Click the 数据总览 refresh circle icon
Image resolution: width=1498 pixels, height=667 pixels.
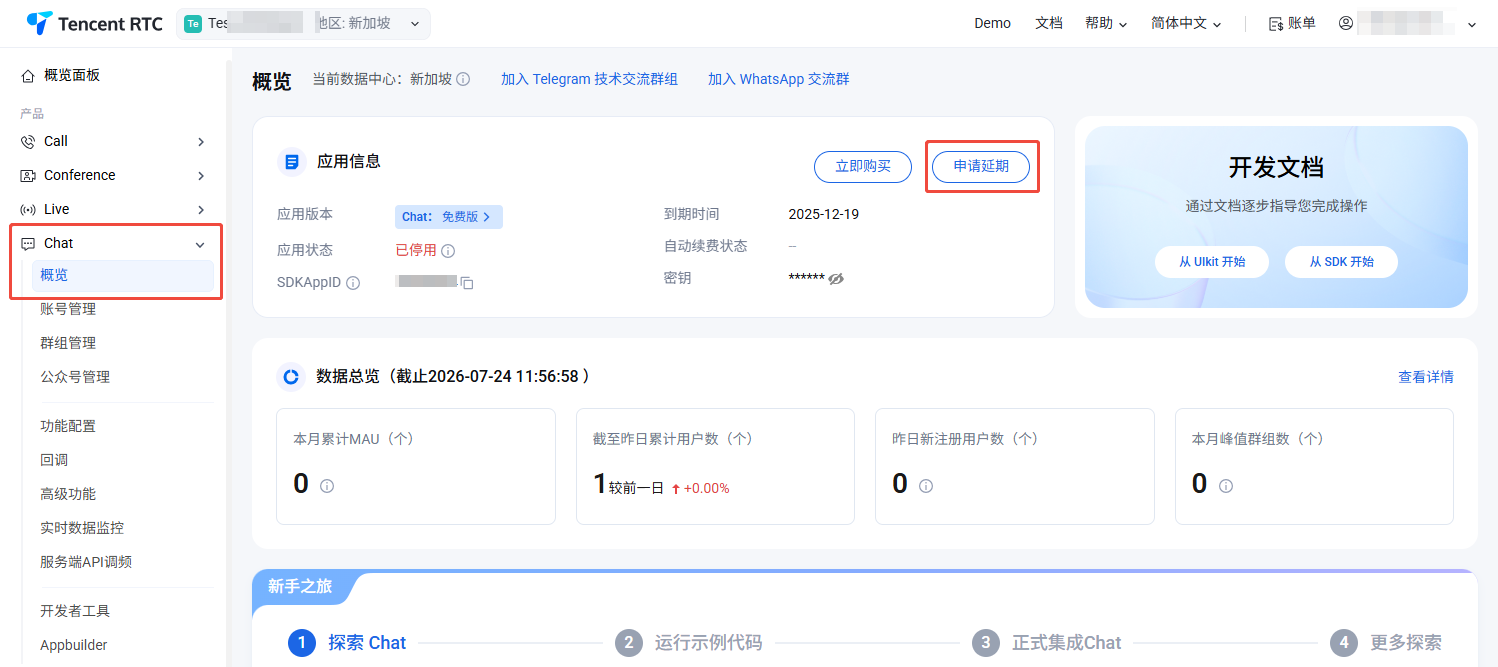[x=291, y=377]
